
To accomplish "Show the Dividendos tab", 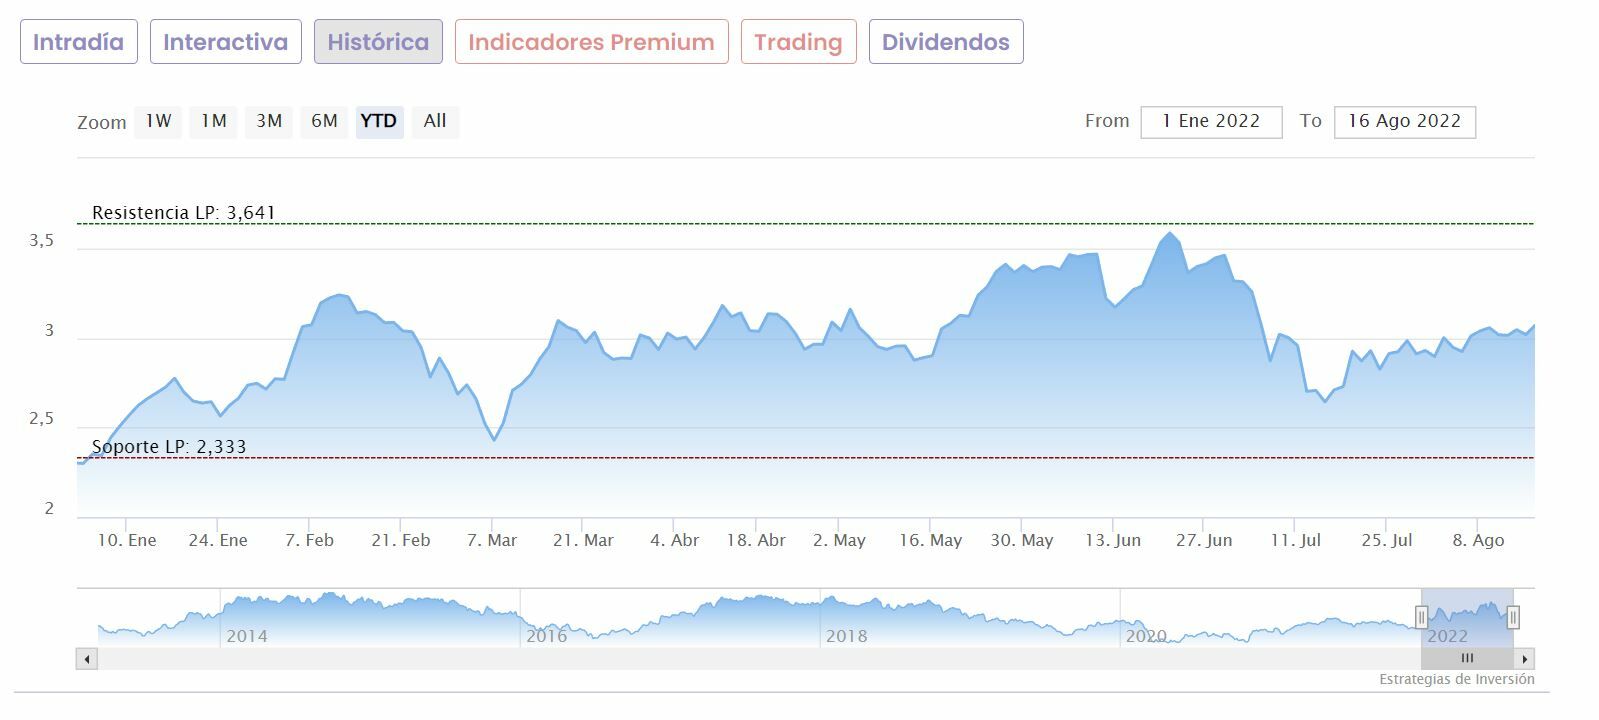I will (x=945, y=42).
